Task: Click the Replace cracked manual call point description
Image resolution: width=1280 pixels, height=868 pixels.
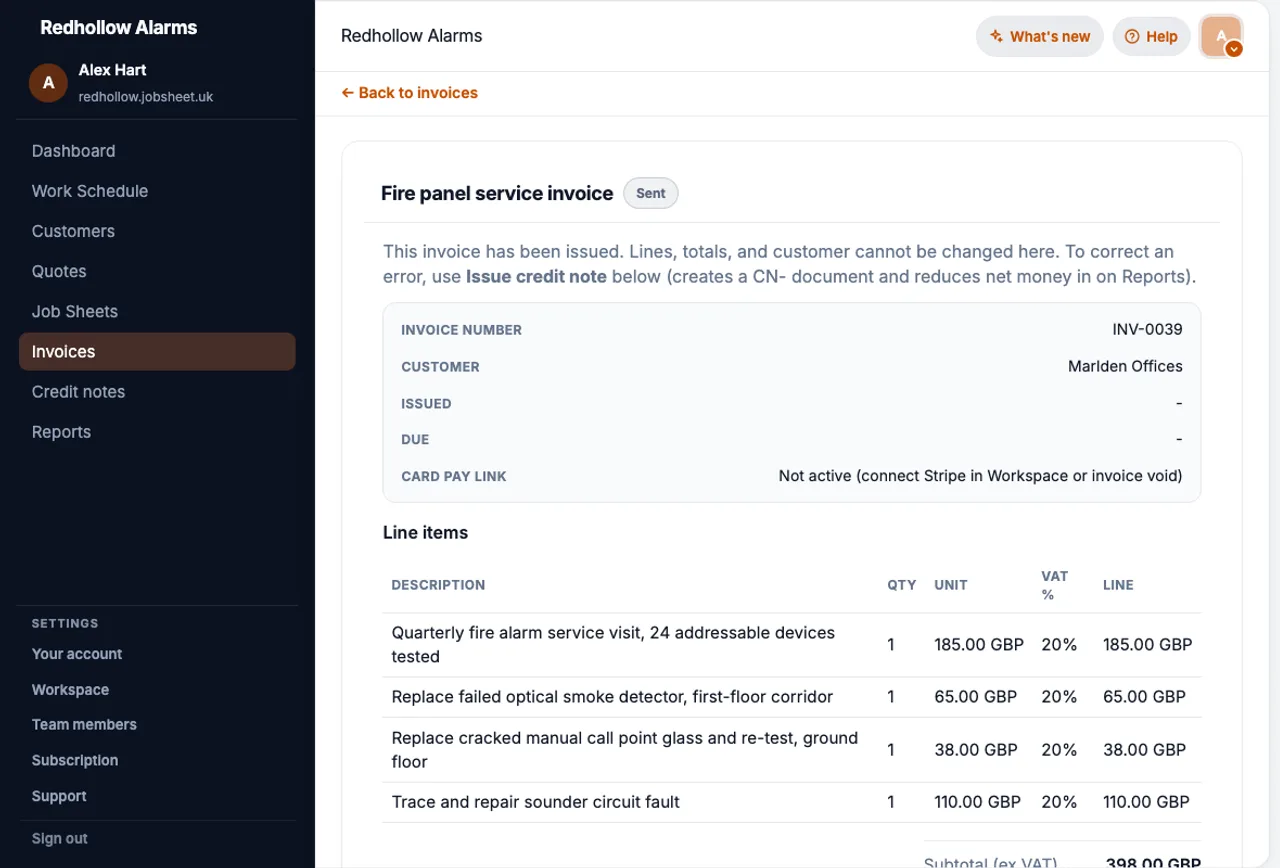Action: point(625,750)
